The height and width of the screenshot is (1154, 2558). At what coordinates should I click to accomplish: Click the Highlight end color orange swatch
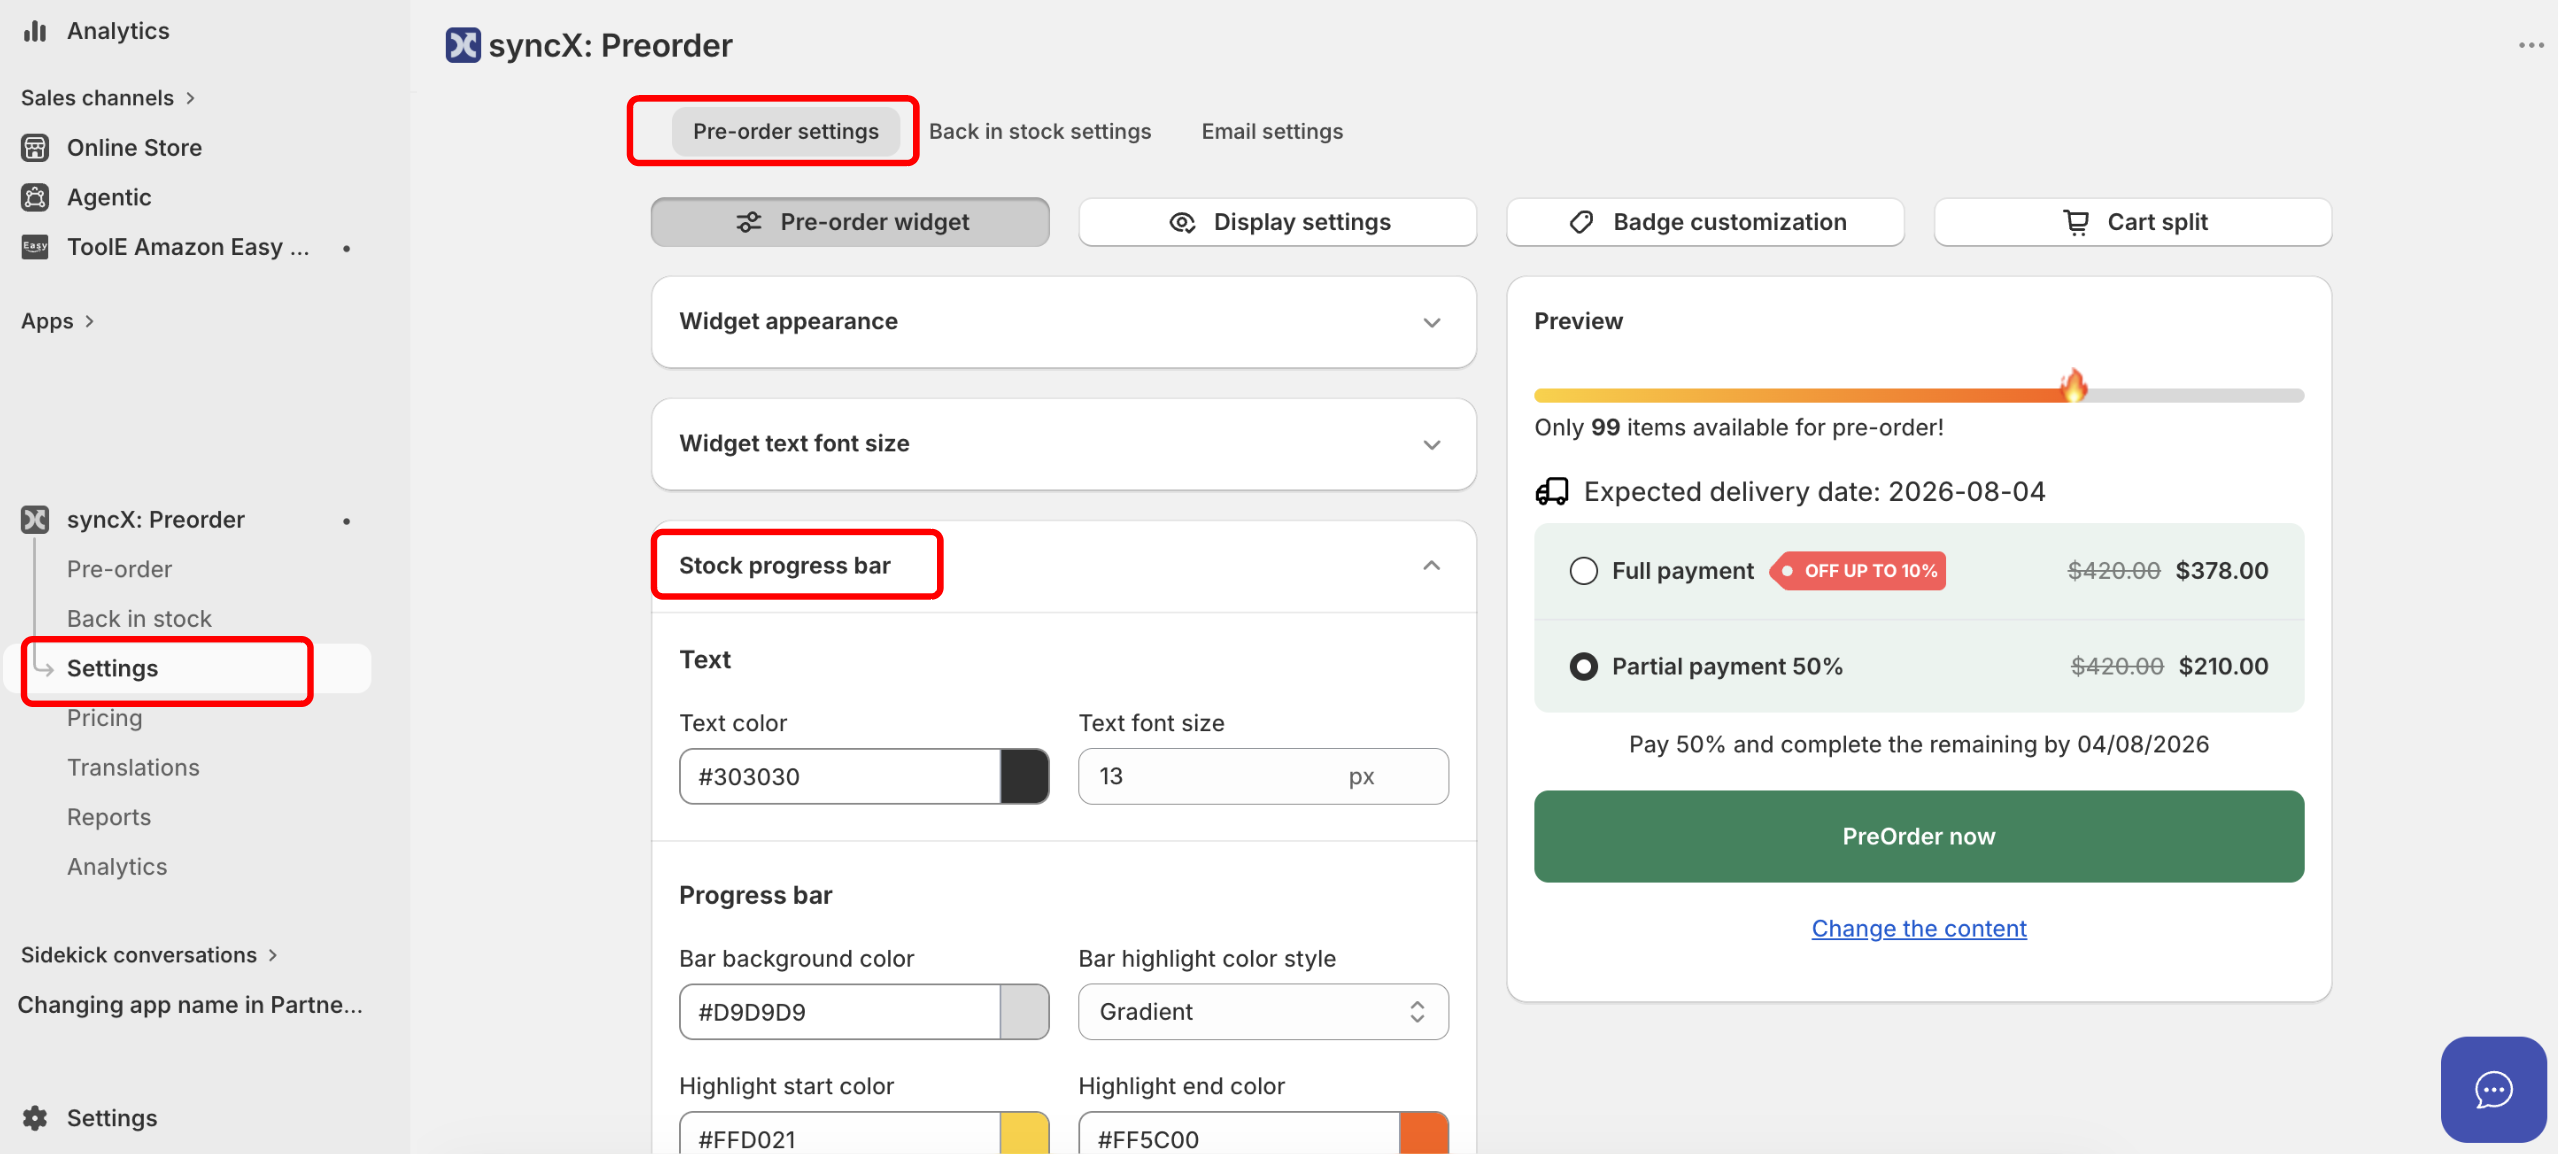[1424, 1134]
